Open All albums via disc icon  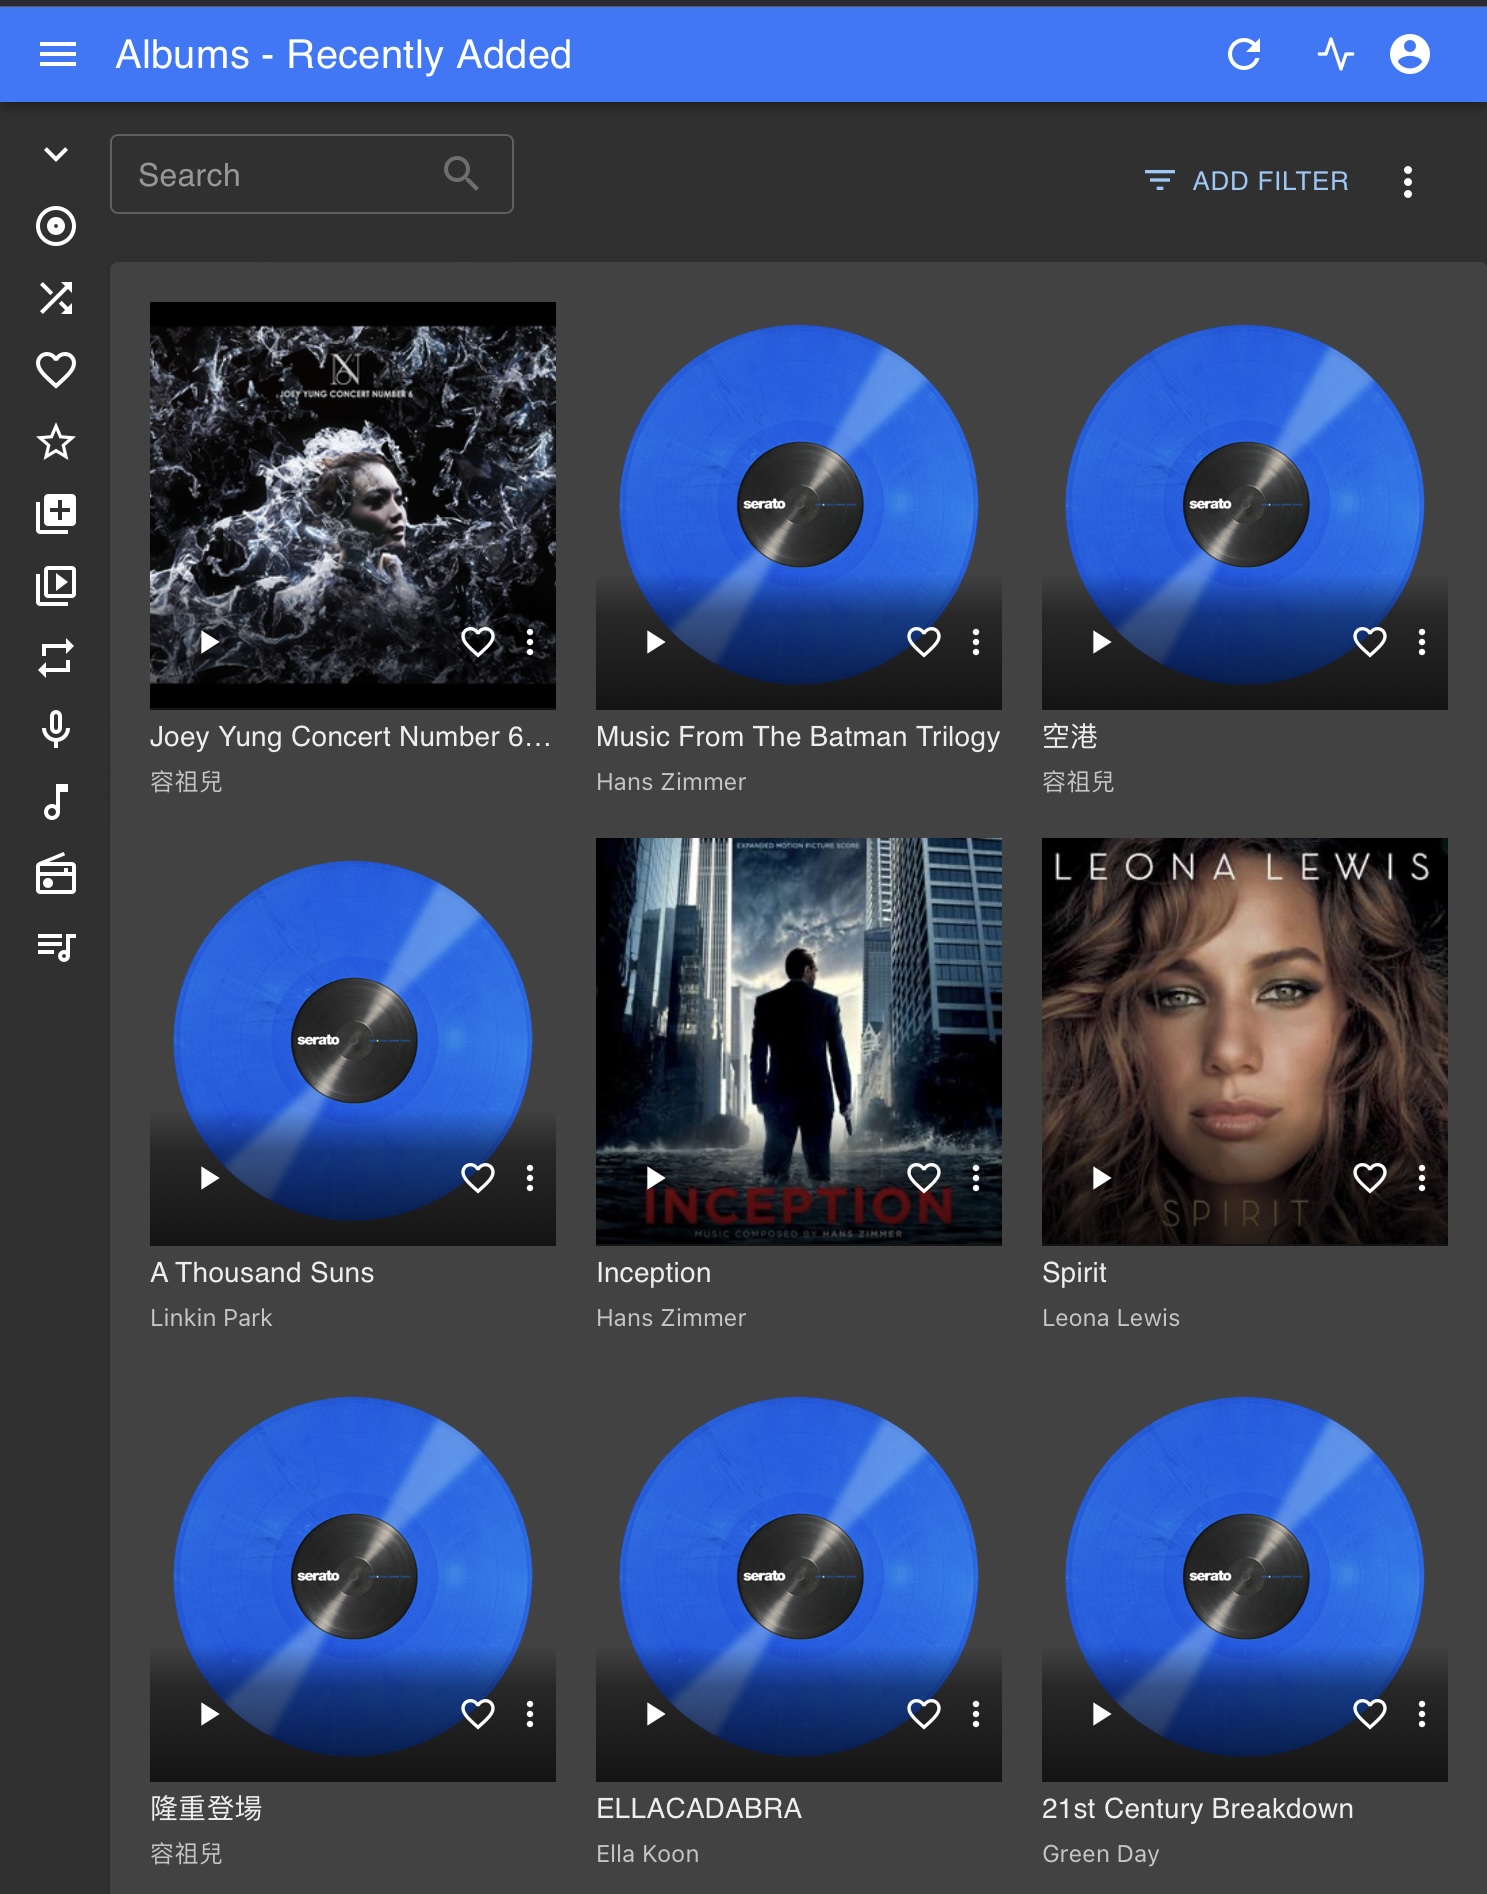coord(56,226)
